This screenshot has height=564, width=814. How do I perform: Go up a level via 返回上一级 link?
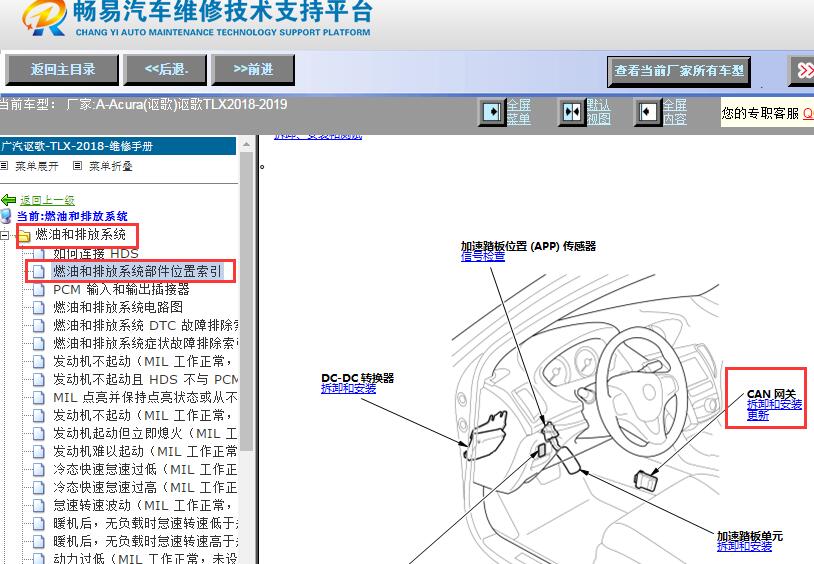tap(47, 200)
